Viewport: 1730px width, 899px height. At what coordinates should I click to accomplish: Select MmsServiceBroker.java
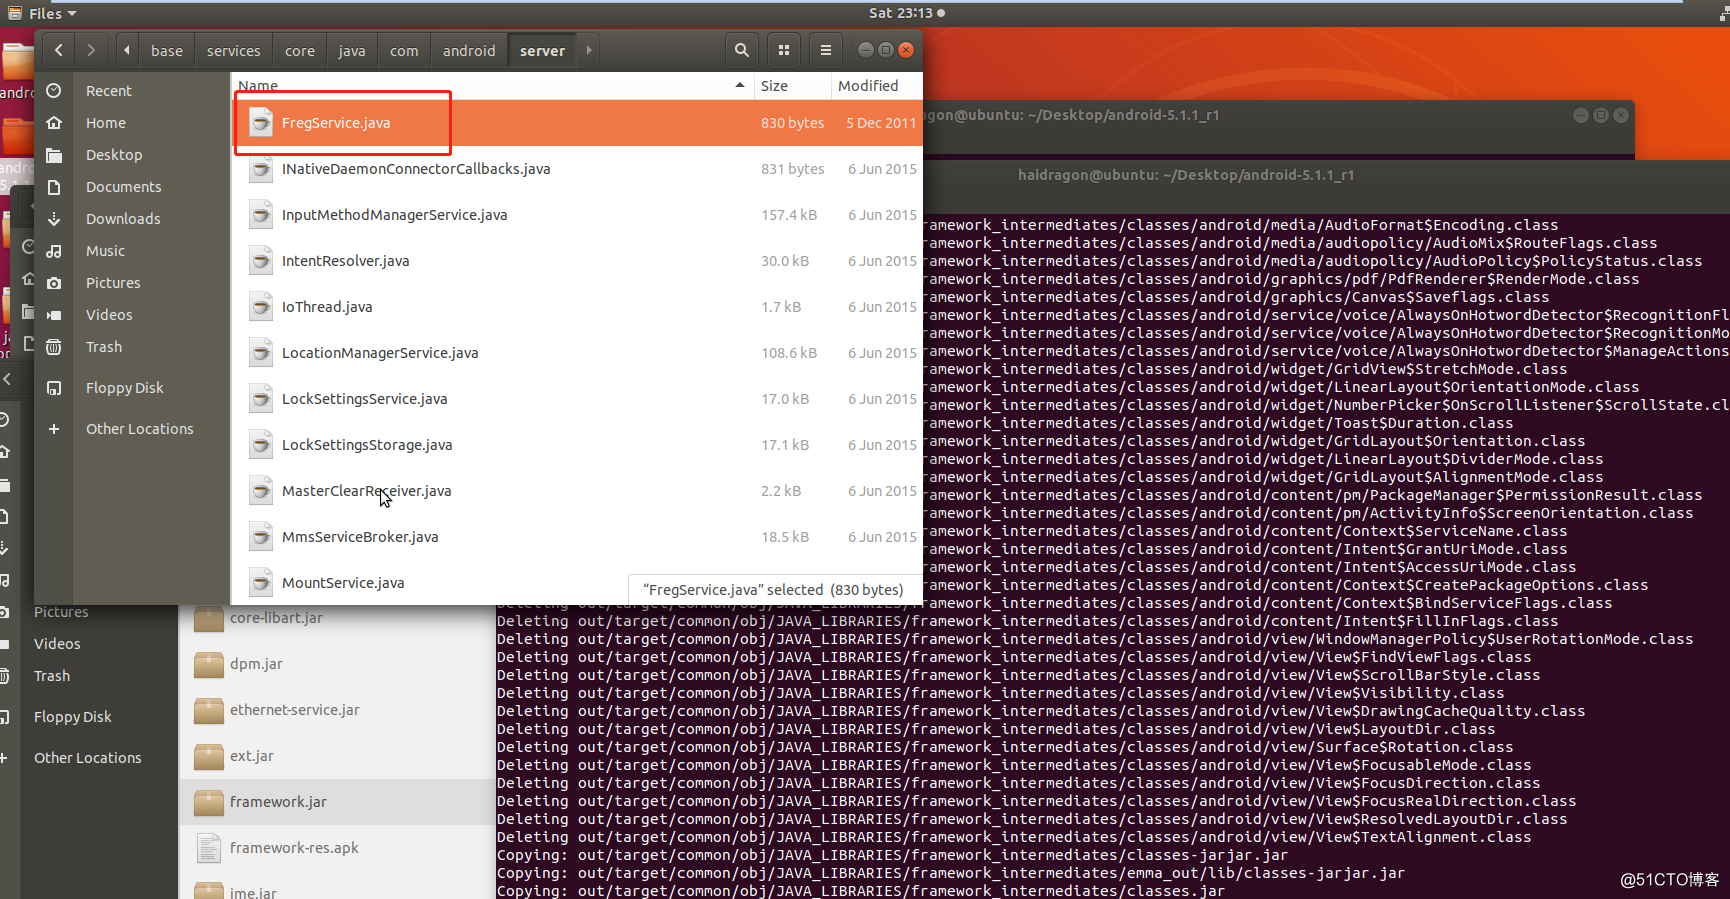click(577, 537)
